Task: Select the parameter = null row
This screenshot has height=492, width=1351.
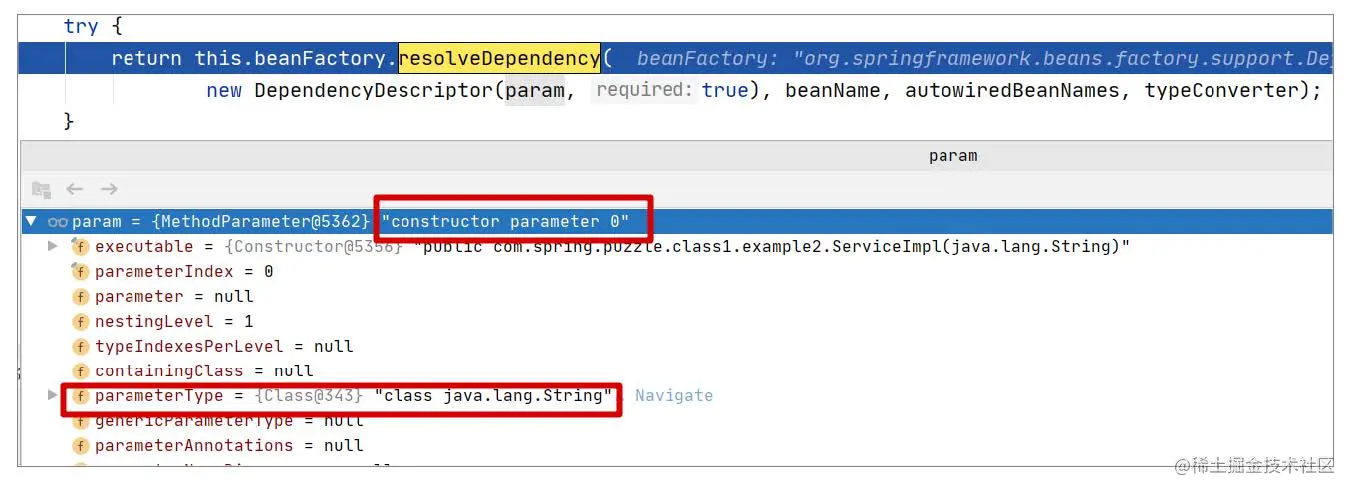Action: (676, 297)
